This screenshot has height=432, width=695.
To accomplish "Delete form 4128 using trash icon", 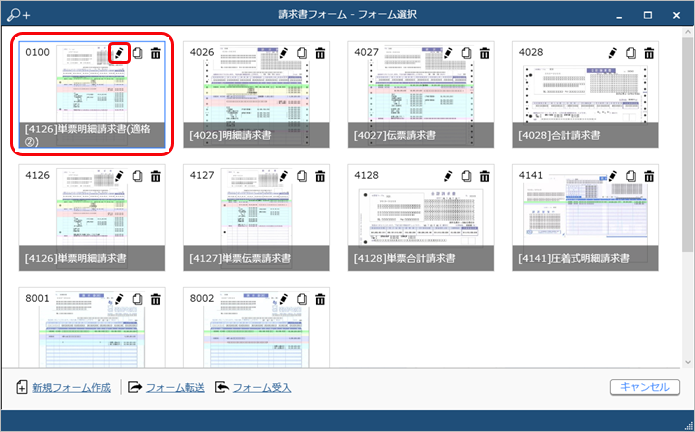I will pyautogui.click(x=484, y=176).
